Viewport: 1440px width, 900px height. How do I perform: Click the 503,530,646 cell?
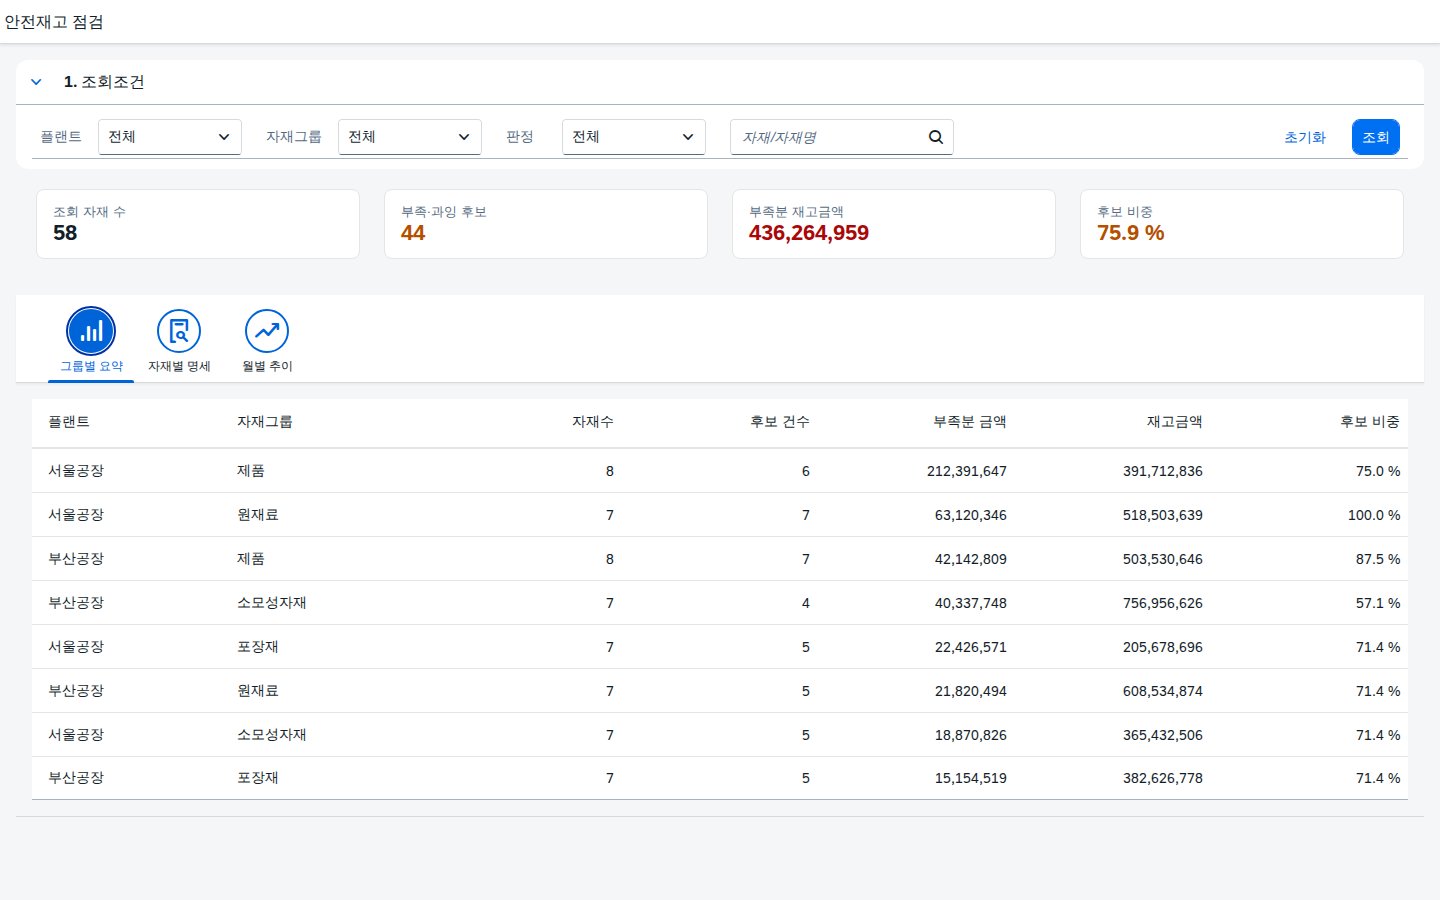pyautogui.click(x=1163, y=559)
